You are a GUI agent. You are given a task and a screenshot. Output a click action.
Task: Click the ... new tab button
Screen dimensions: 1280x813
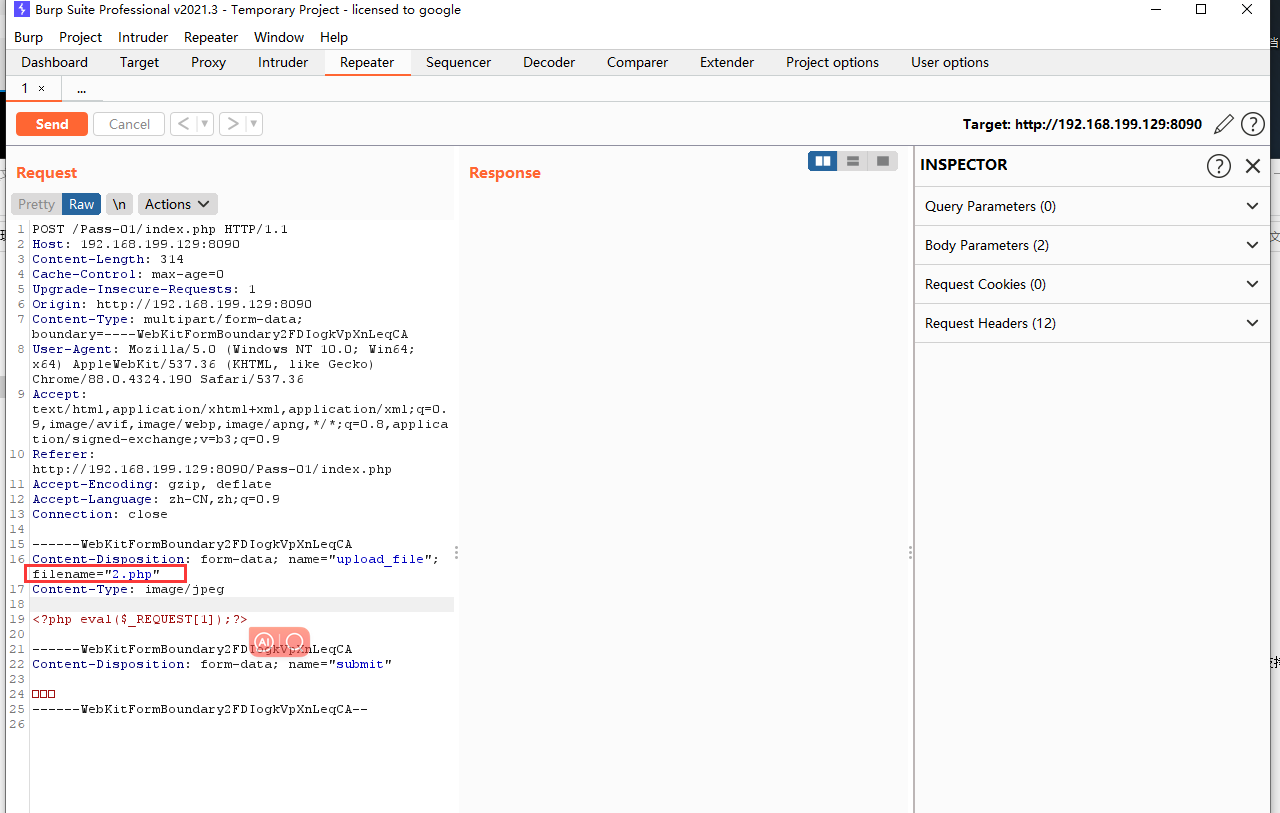click(x=81, y=89)
